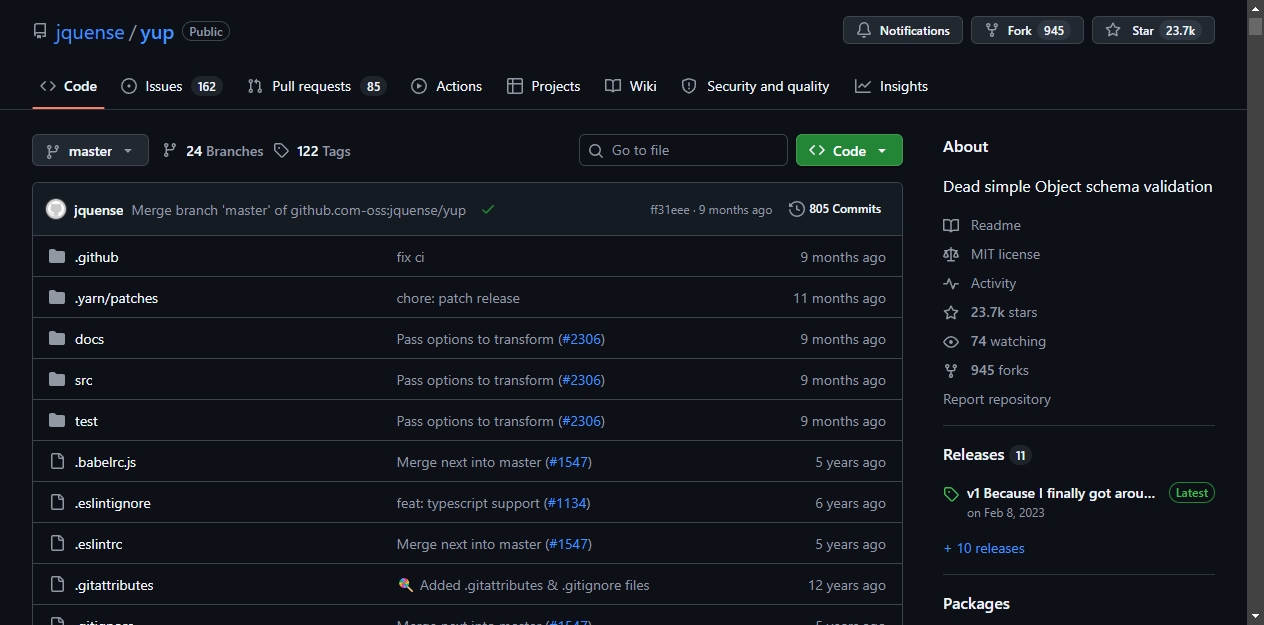Image resolution: width=1264 pixels, height=625 pixels.
Task: Click the Star icon in header
Action: [x=1113, y=30]
